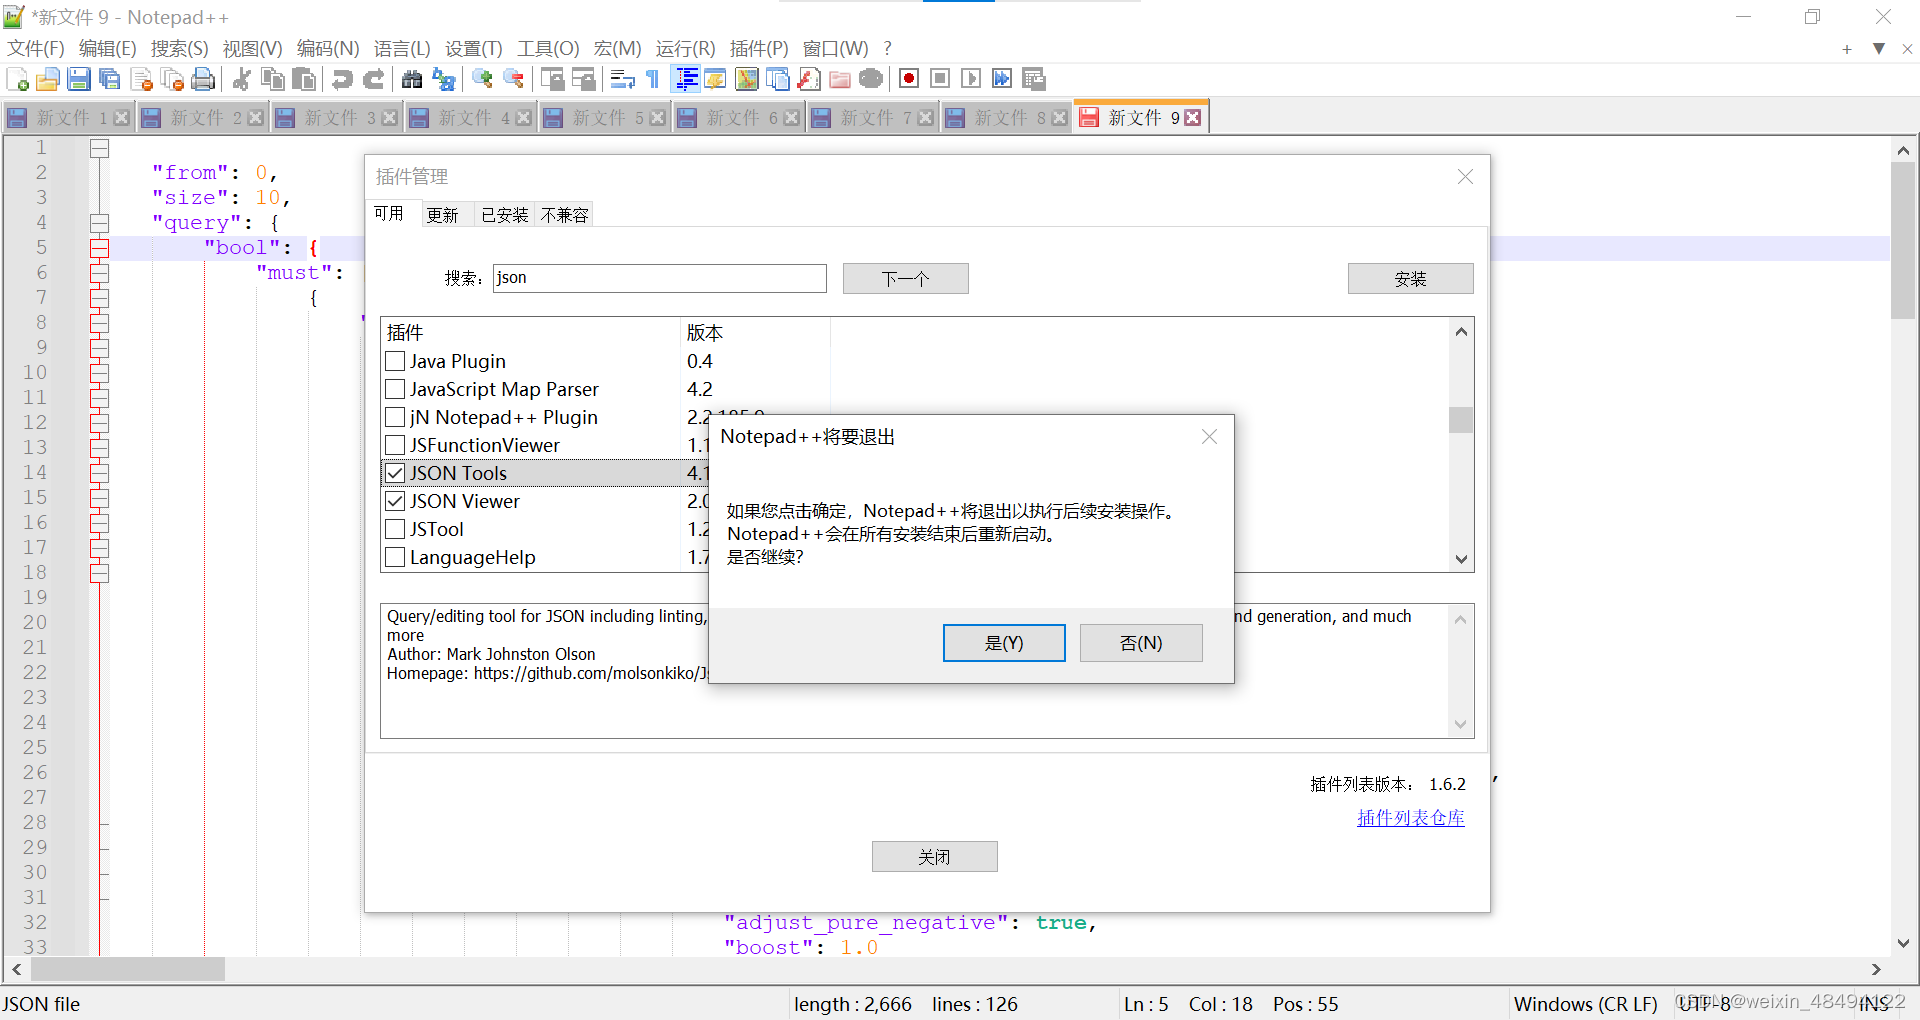
Task: Click 否(N) to cancel exit
Action: (1141, 643)
